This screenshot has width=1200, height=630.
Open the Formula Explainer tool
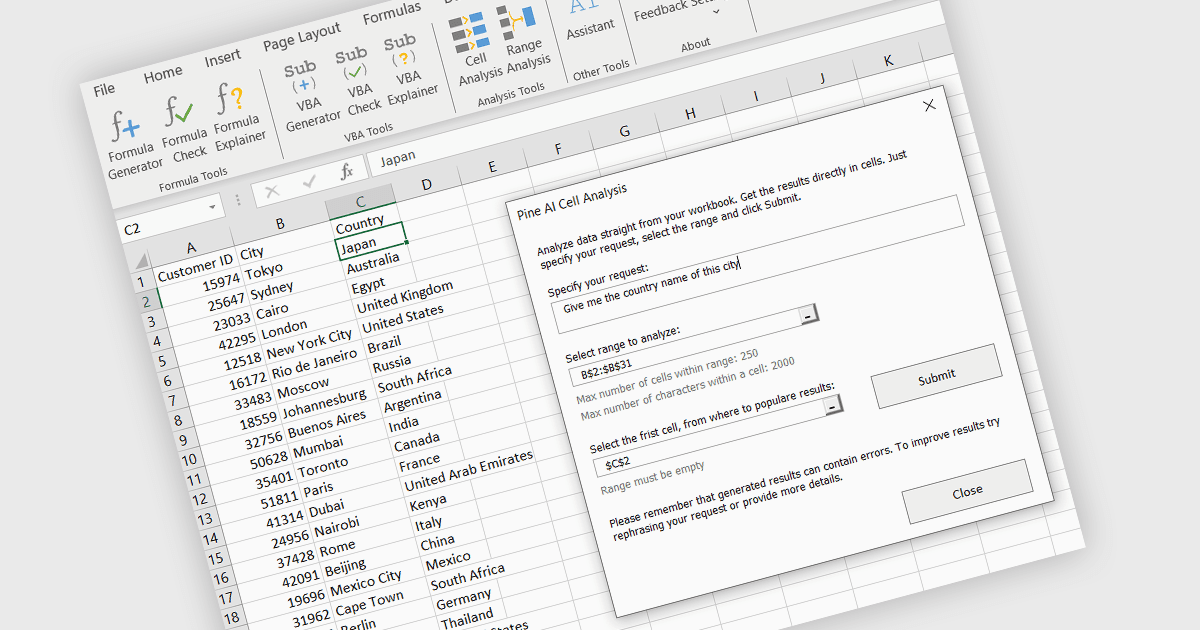(237, 118)
